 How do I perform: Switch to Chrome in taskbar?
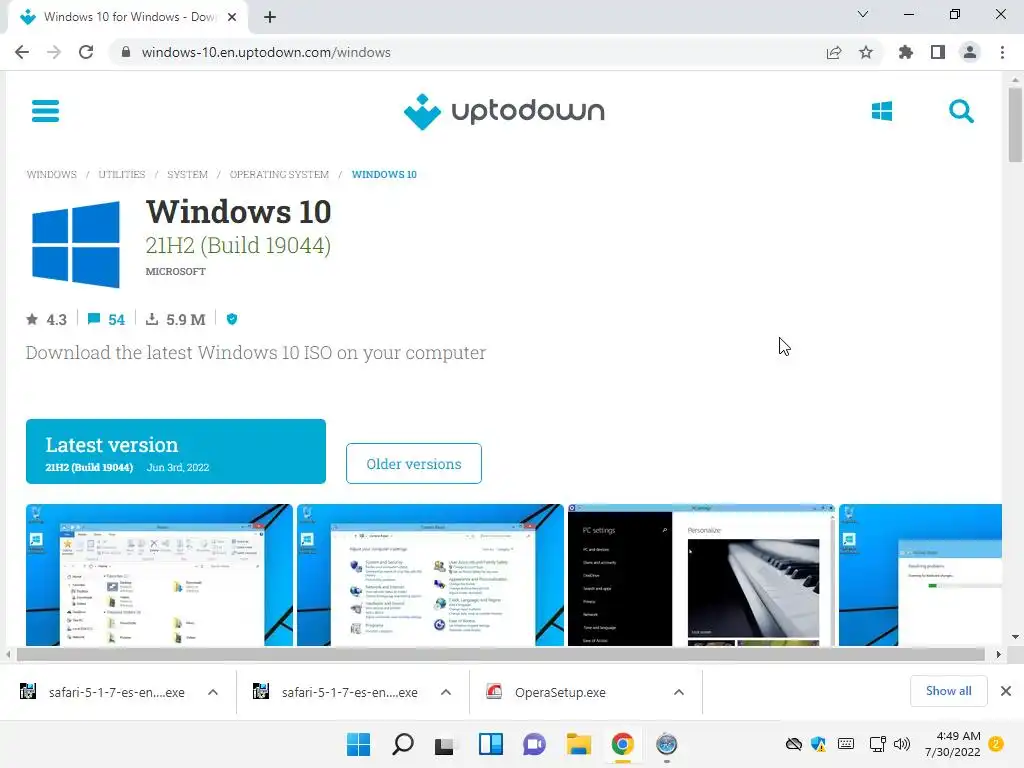pyautogui.click(x=622, y=744)
